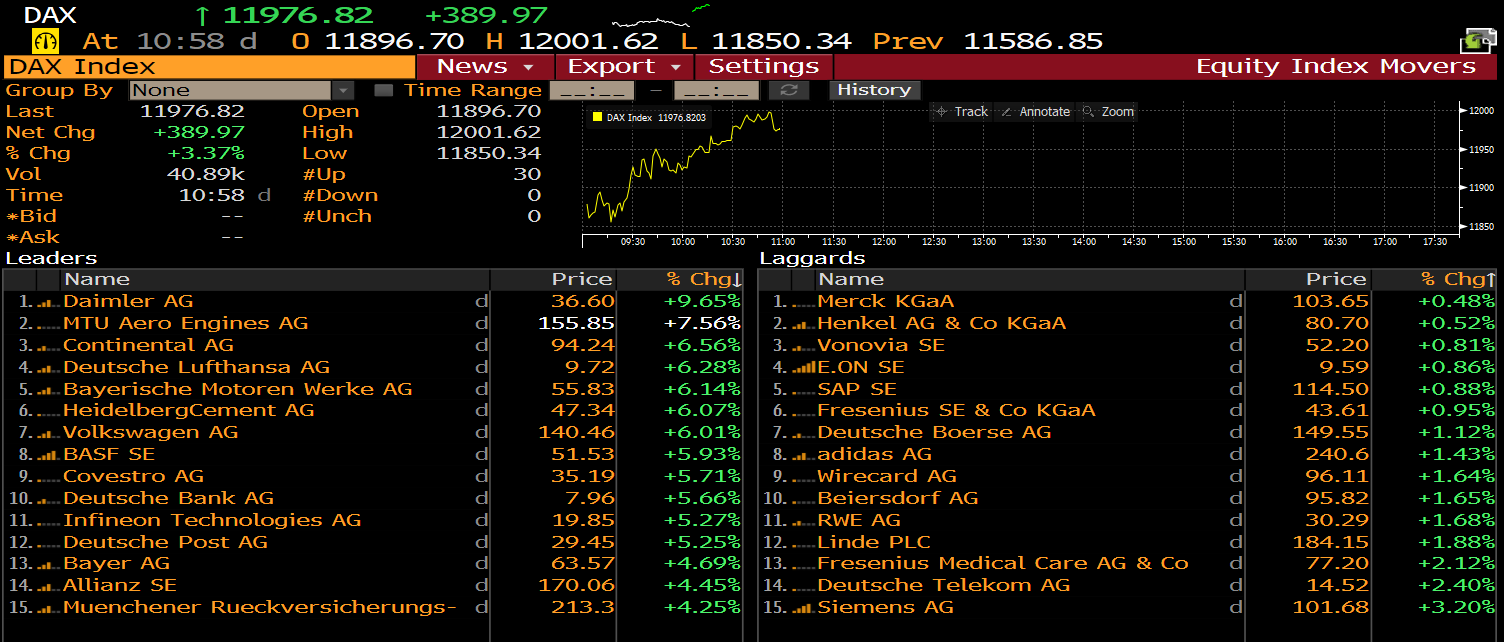Open the Deutsche Telekom AG security link
This screenshot has height=642, width=1504.
point(943,586)
